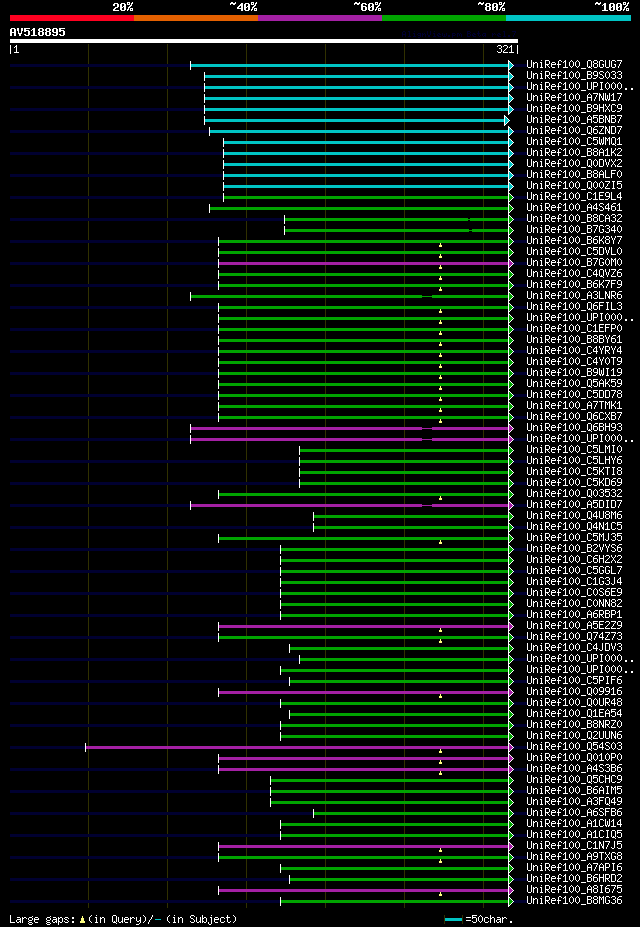Select the UniRef100_C4JDV3 hit name
The image size is (640, 927).
coord(574,649)
